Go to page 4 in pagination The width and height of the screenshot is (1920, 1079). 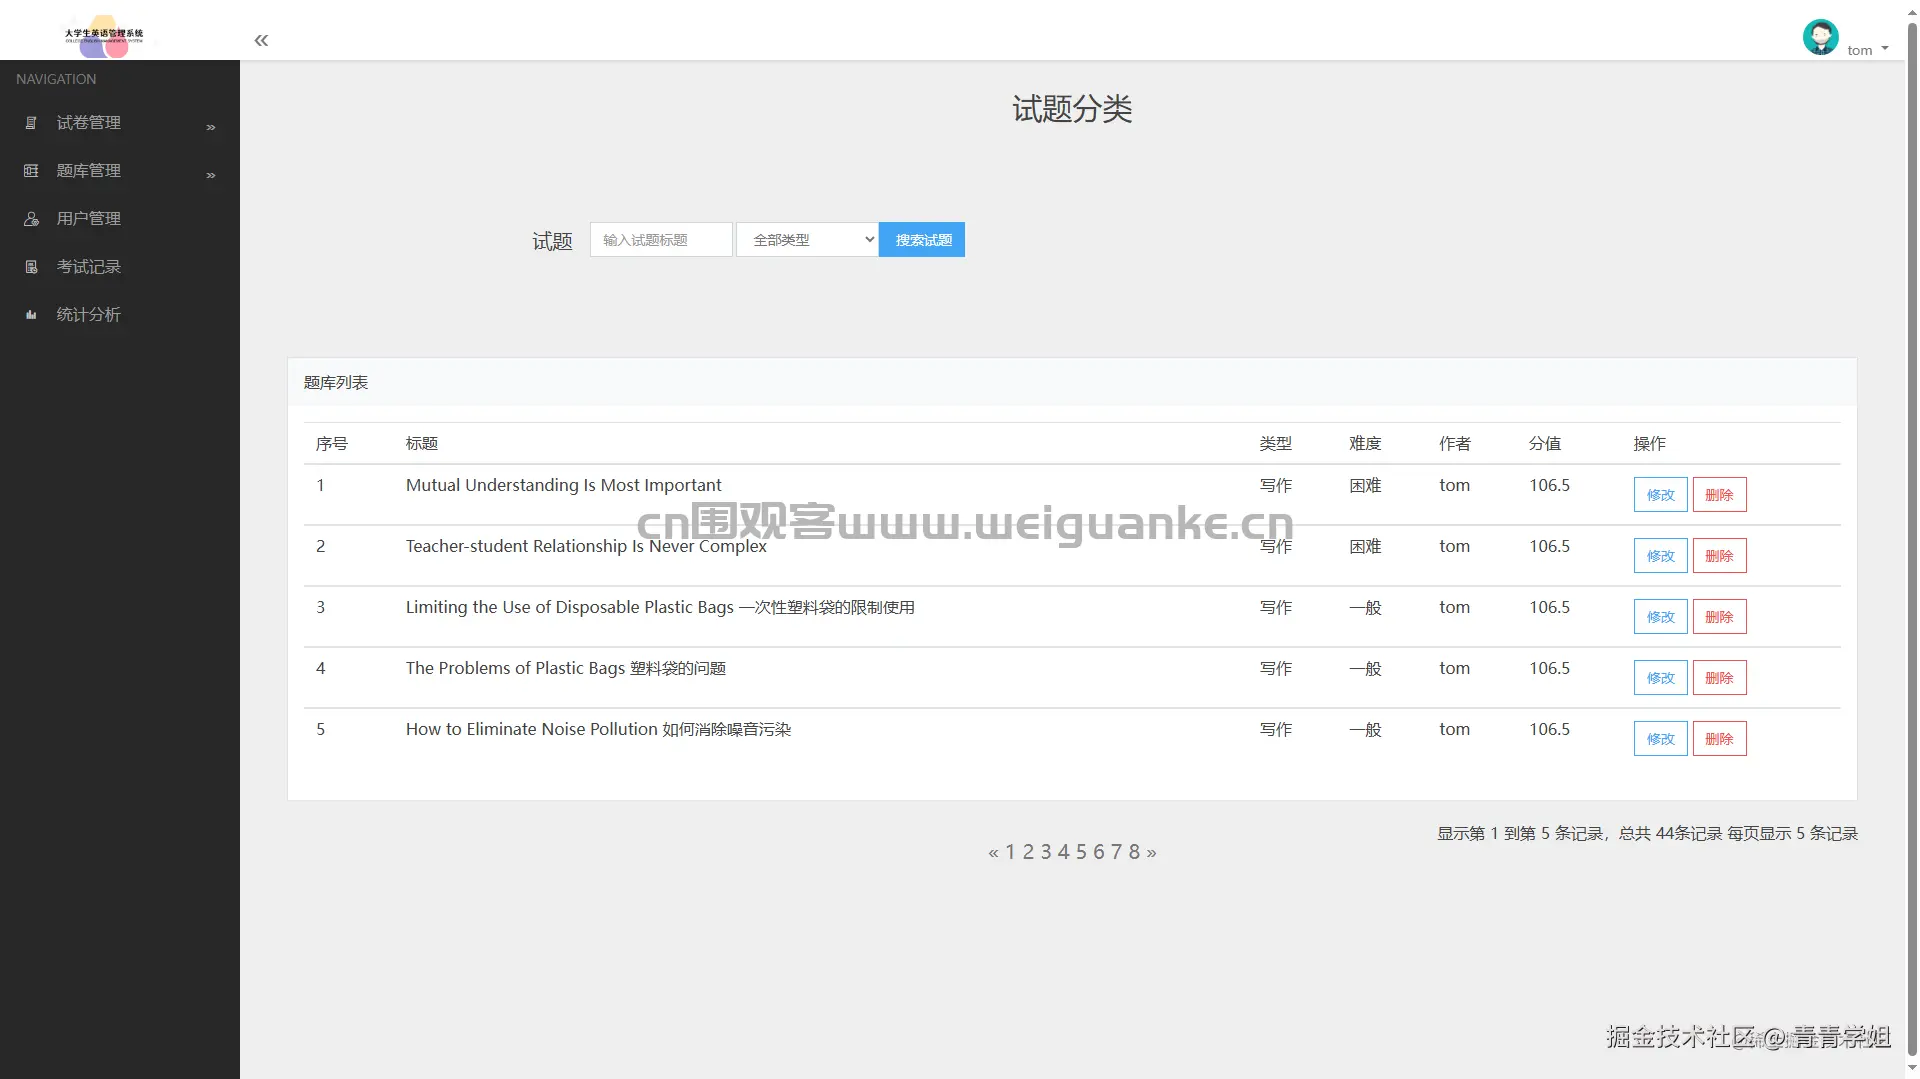pyautogui.click(x=1063, y=852)
